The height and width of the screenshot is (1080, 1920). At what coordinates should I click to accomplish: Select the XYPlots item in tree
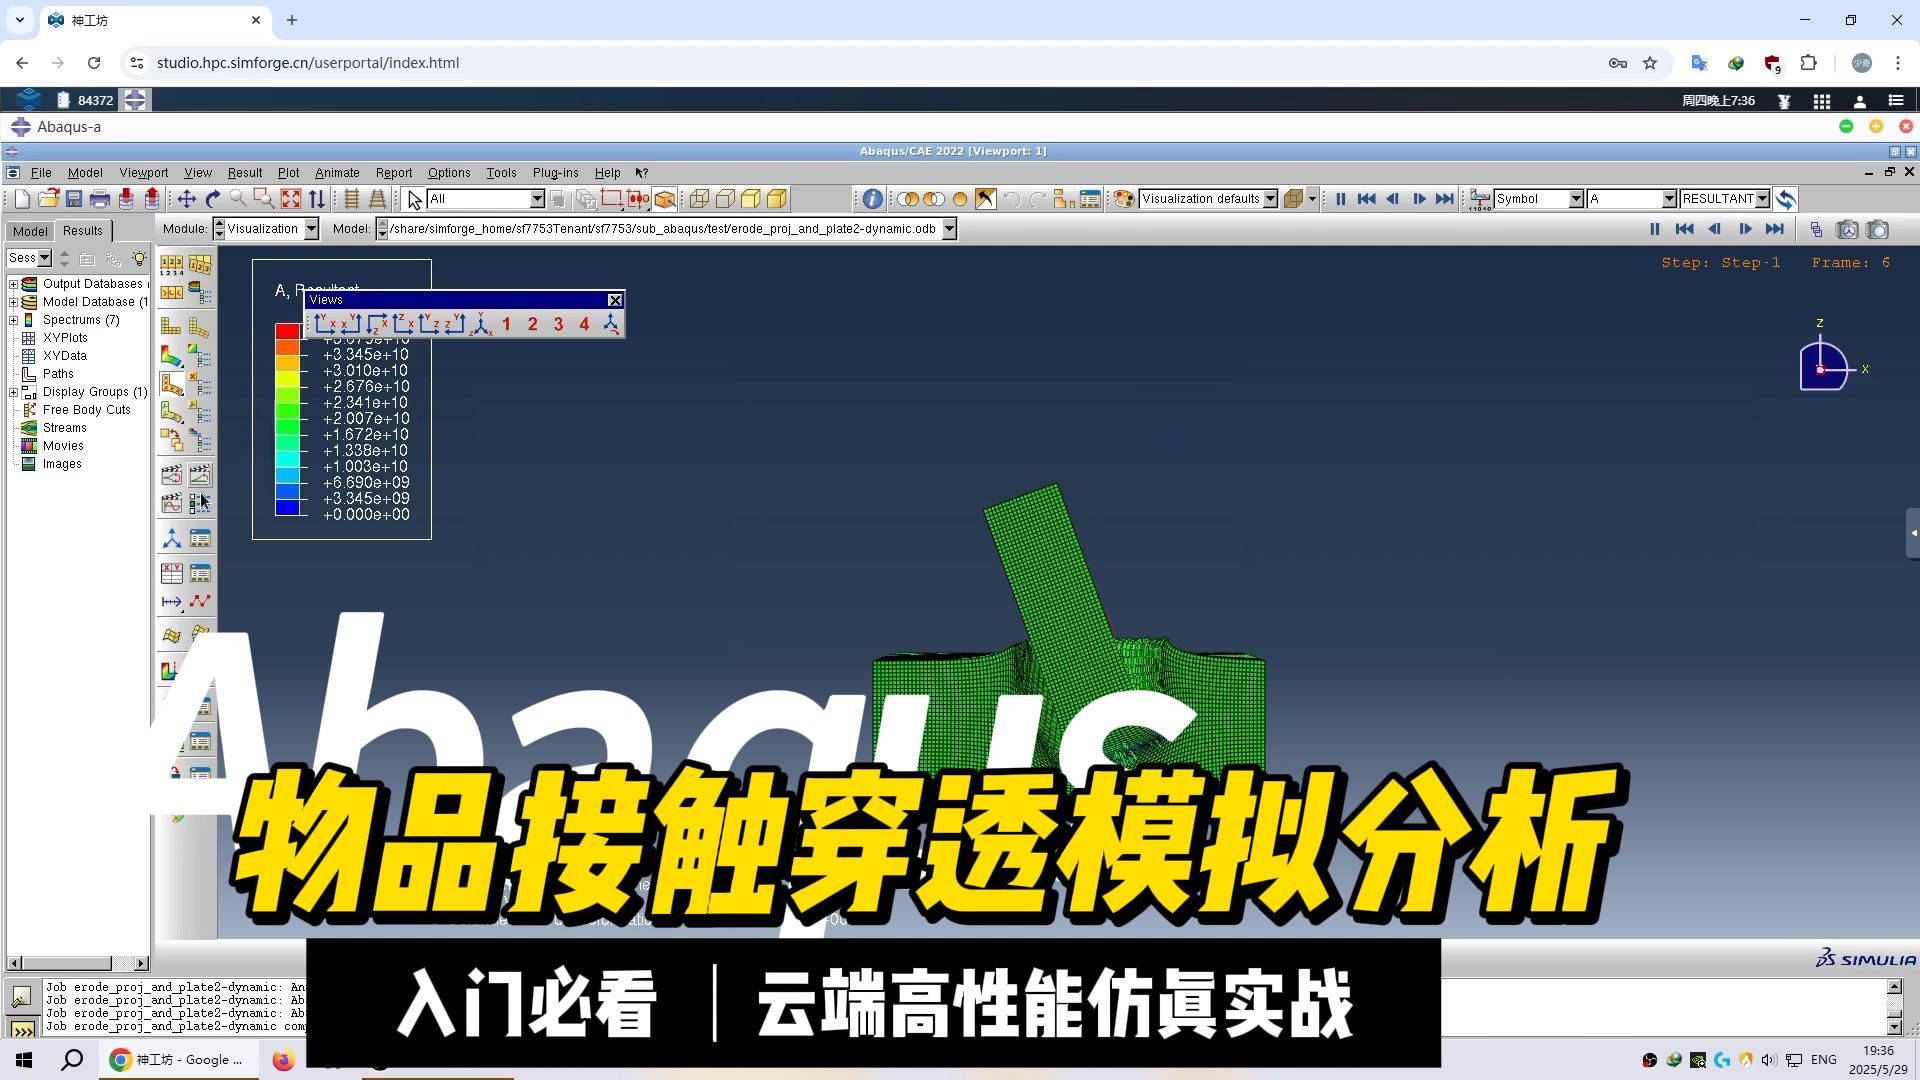point(65,338)
